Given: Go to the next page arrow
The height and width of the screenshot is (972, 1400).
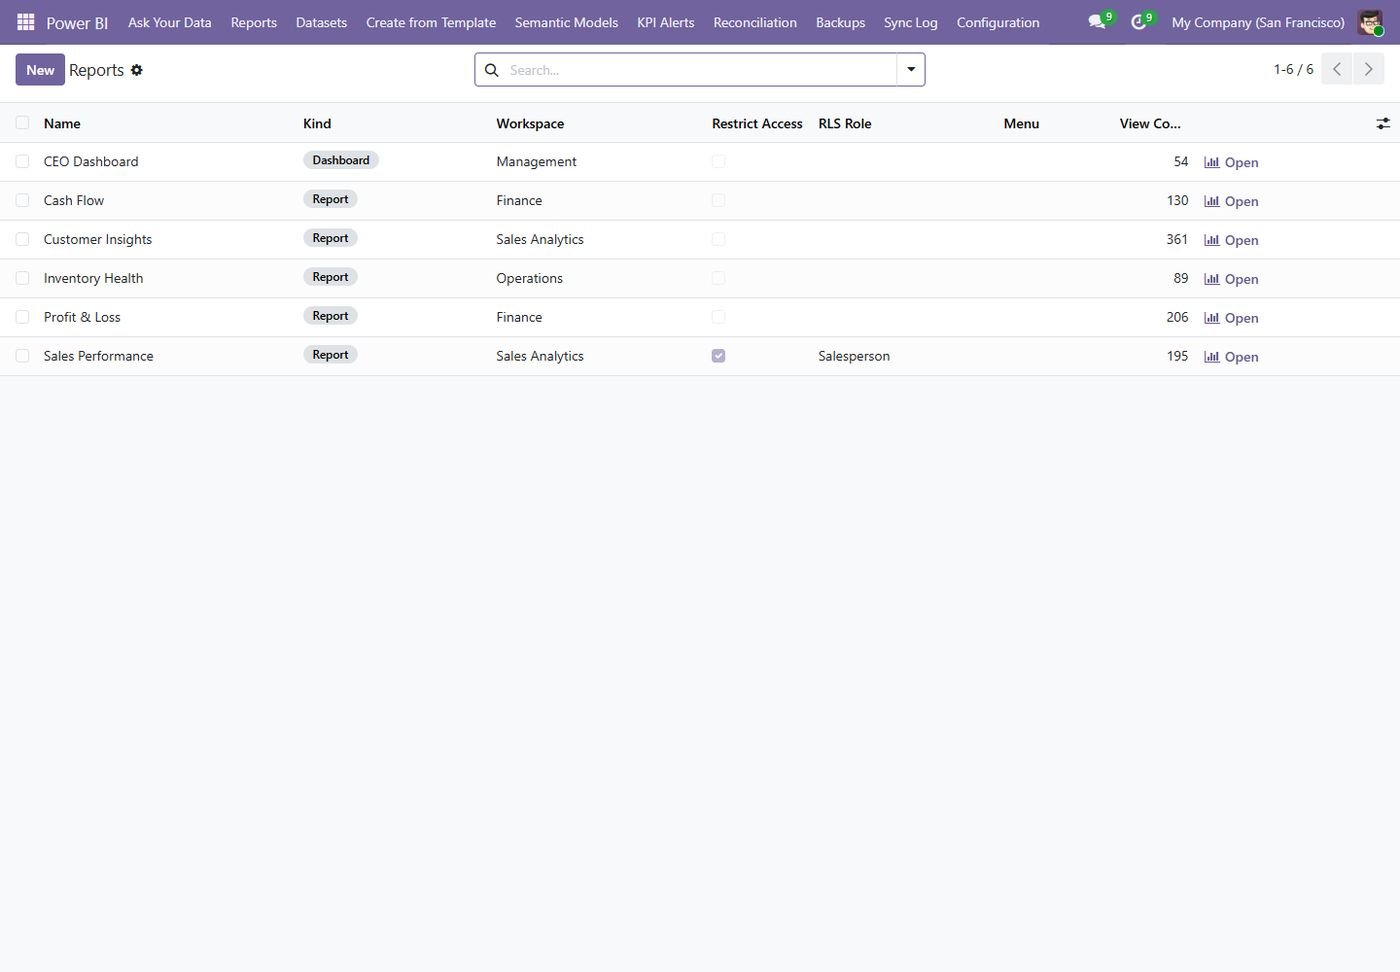Looking at the screenshot, I should (x=1368, y=69).
